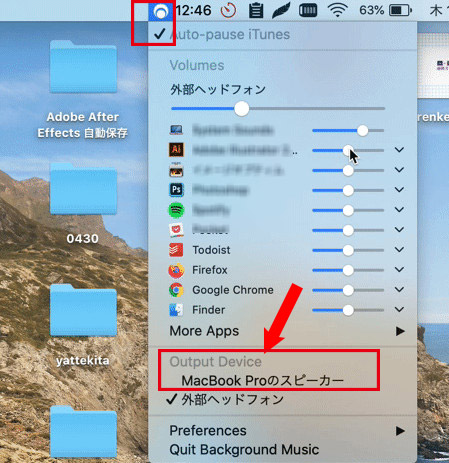Expand options chevron for Finder
Image resolution: width=449 pixels, height=463 pixels.
pyautogui.click(x=399, y=310)
